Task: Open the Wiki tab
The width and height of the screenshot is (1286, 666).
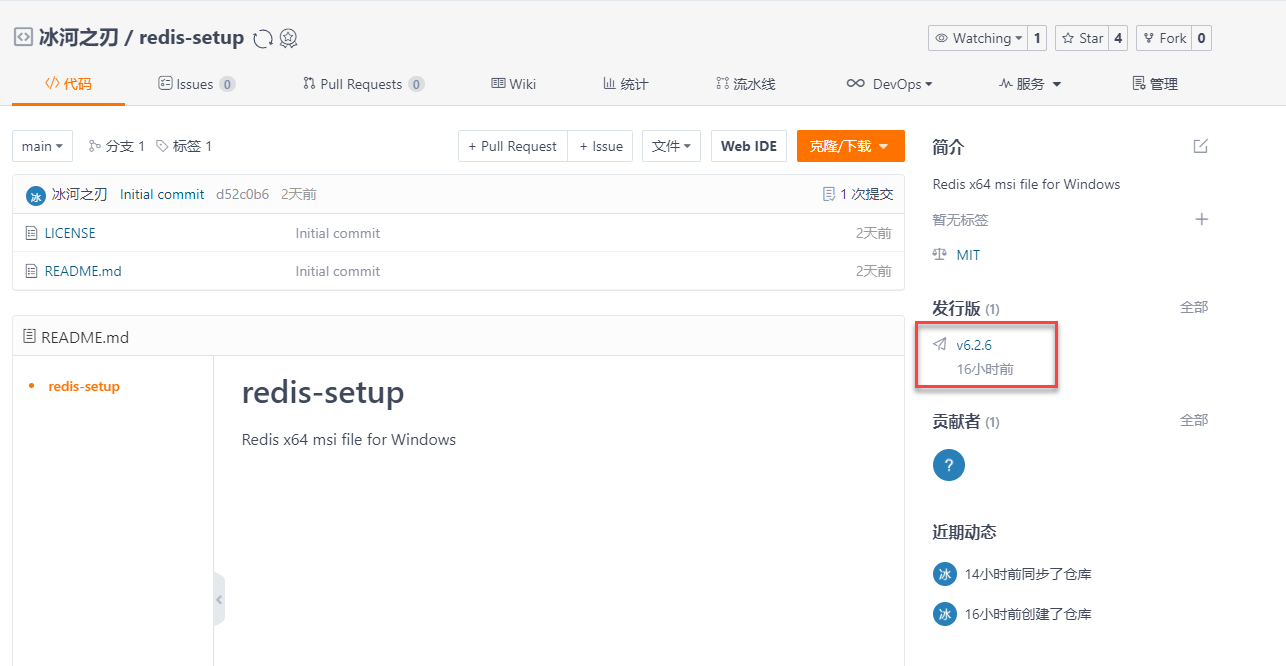Action: pyautogui.click(x=513, y=84)
